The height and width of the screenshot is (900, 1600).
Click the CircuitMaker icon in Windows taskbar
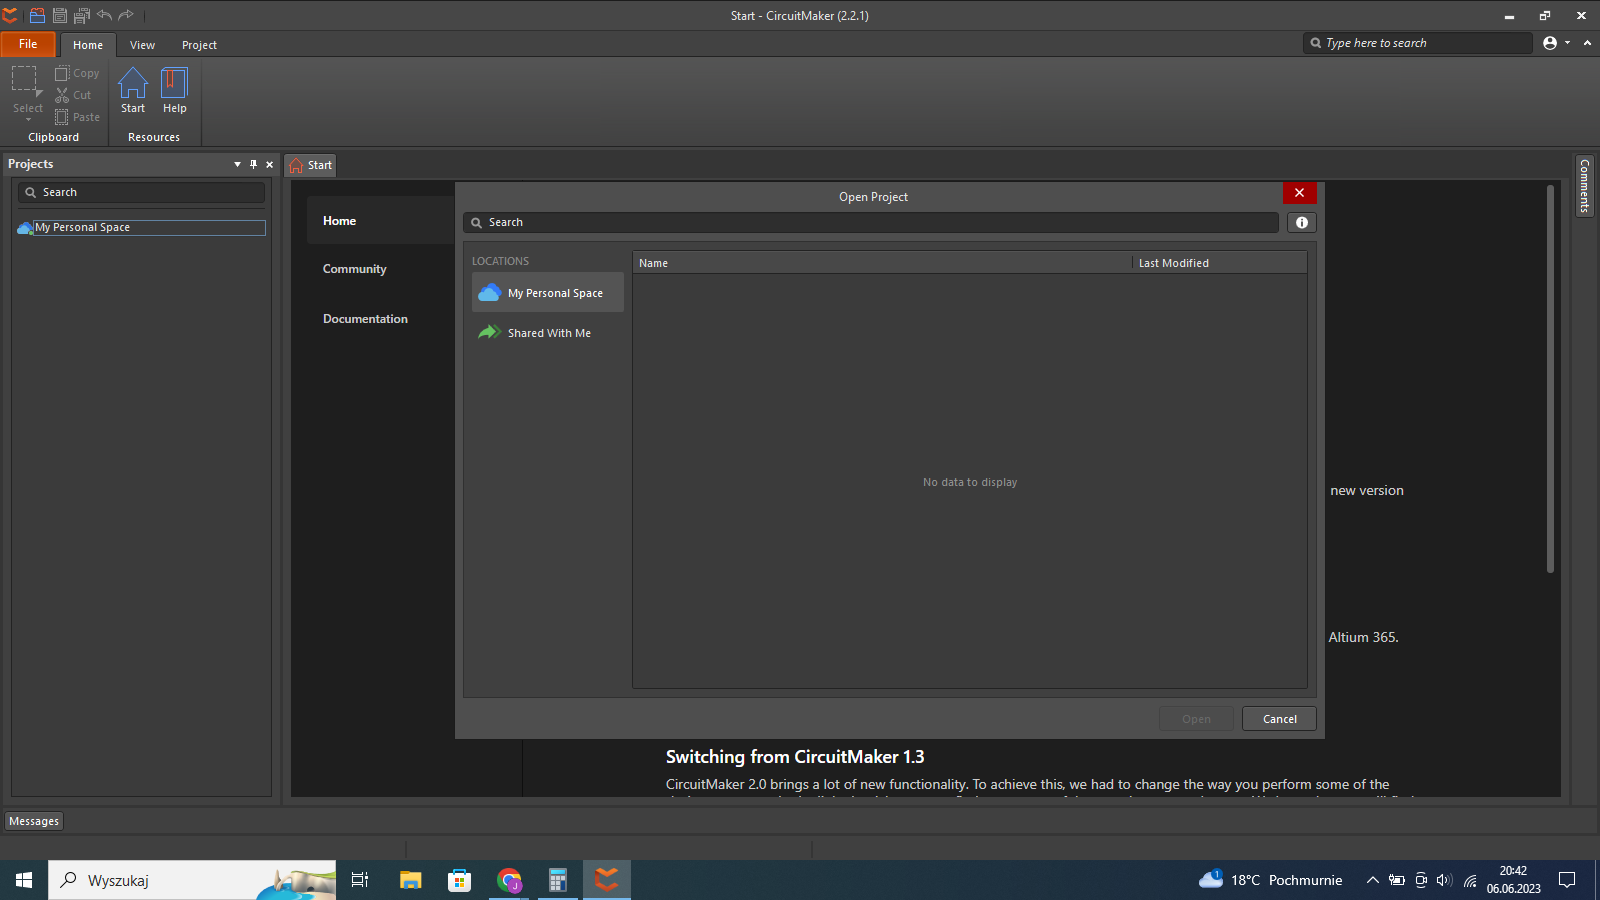pos(606,880)
